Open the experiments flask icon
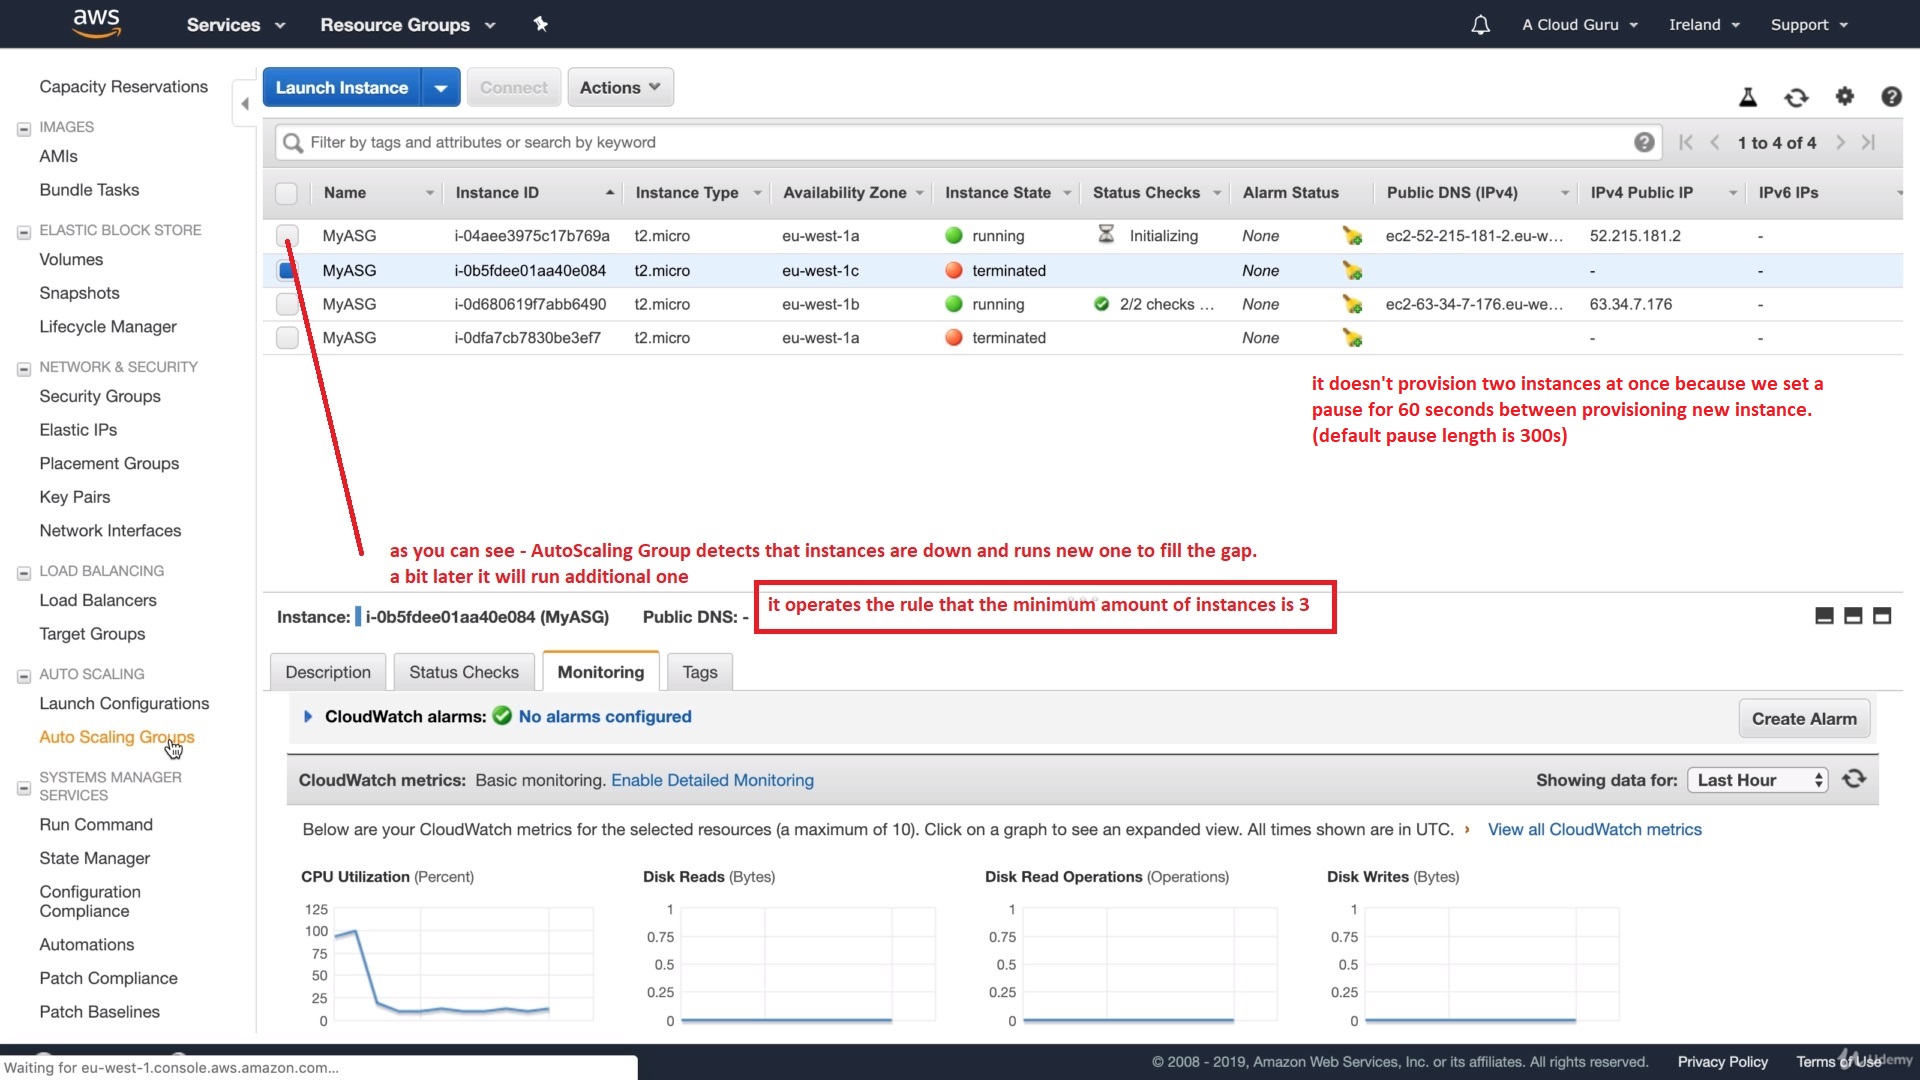The width and height of the screenshot is (1920, 1080). [x=1748, y=97]
